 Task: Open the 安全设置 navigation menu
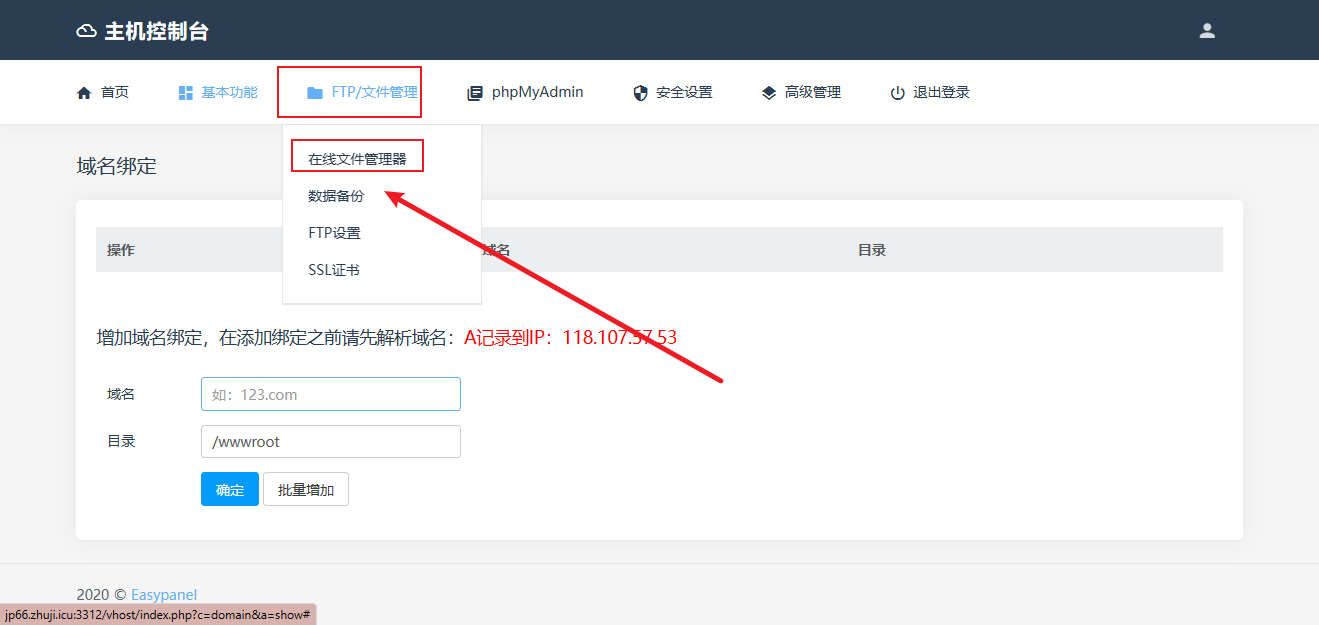tap(684, 92)
